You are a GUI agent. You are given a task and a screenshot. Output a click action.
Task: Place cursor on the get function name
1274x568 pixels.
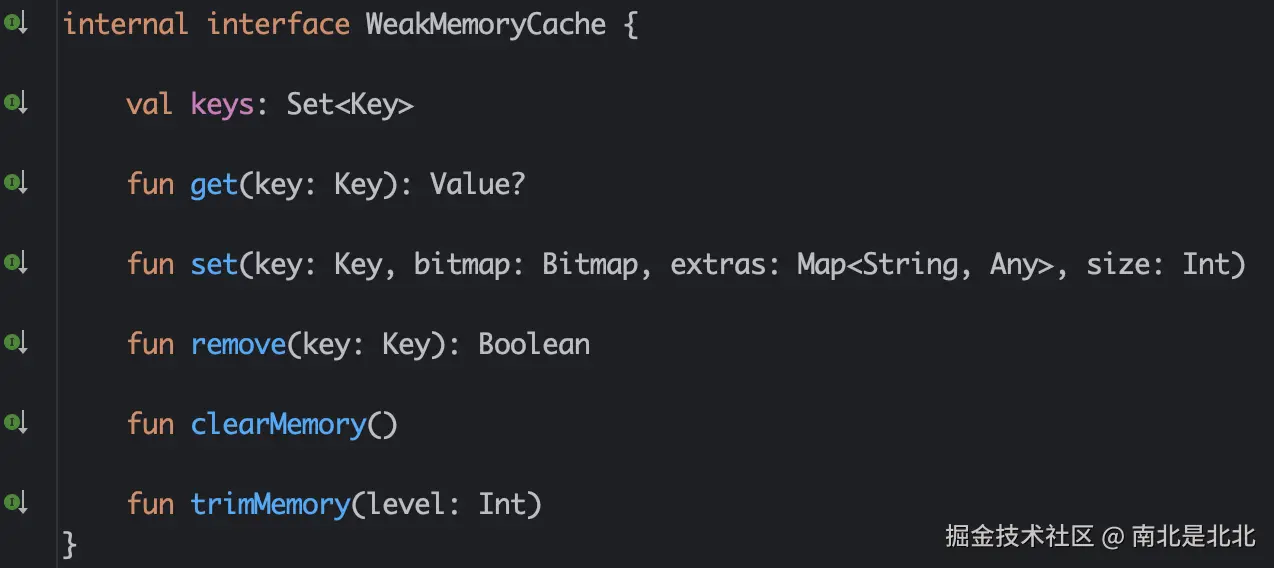214,184
